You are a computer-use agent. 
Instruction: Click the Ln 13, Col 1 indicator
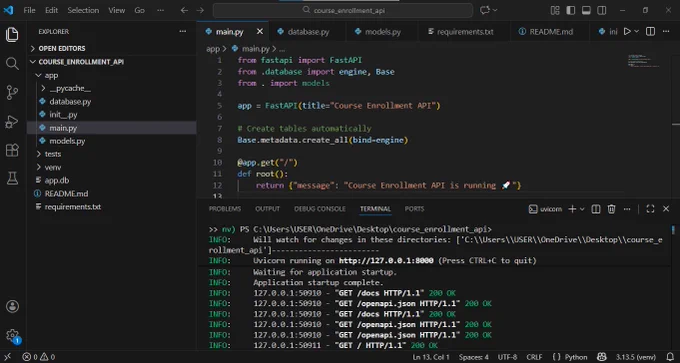click(x=431, y=357)
